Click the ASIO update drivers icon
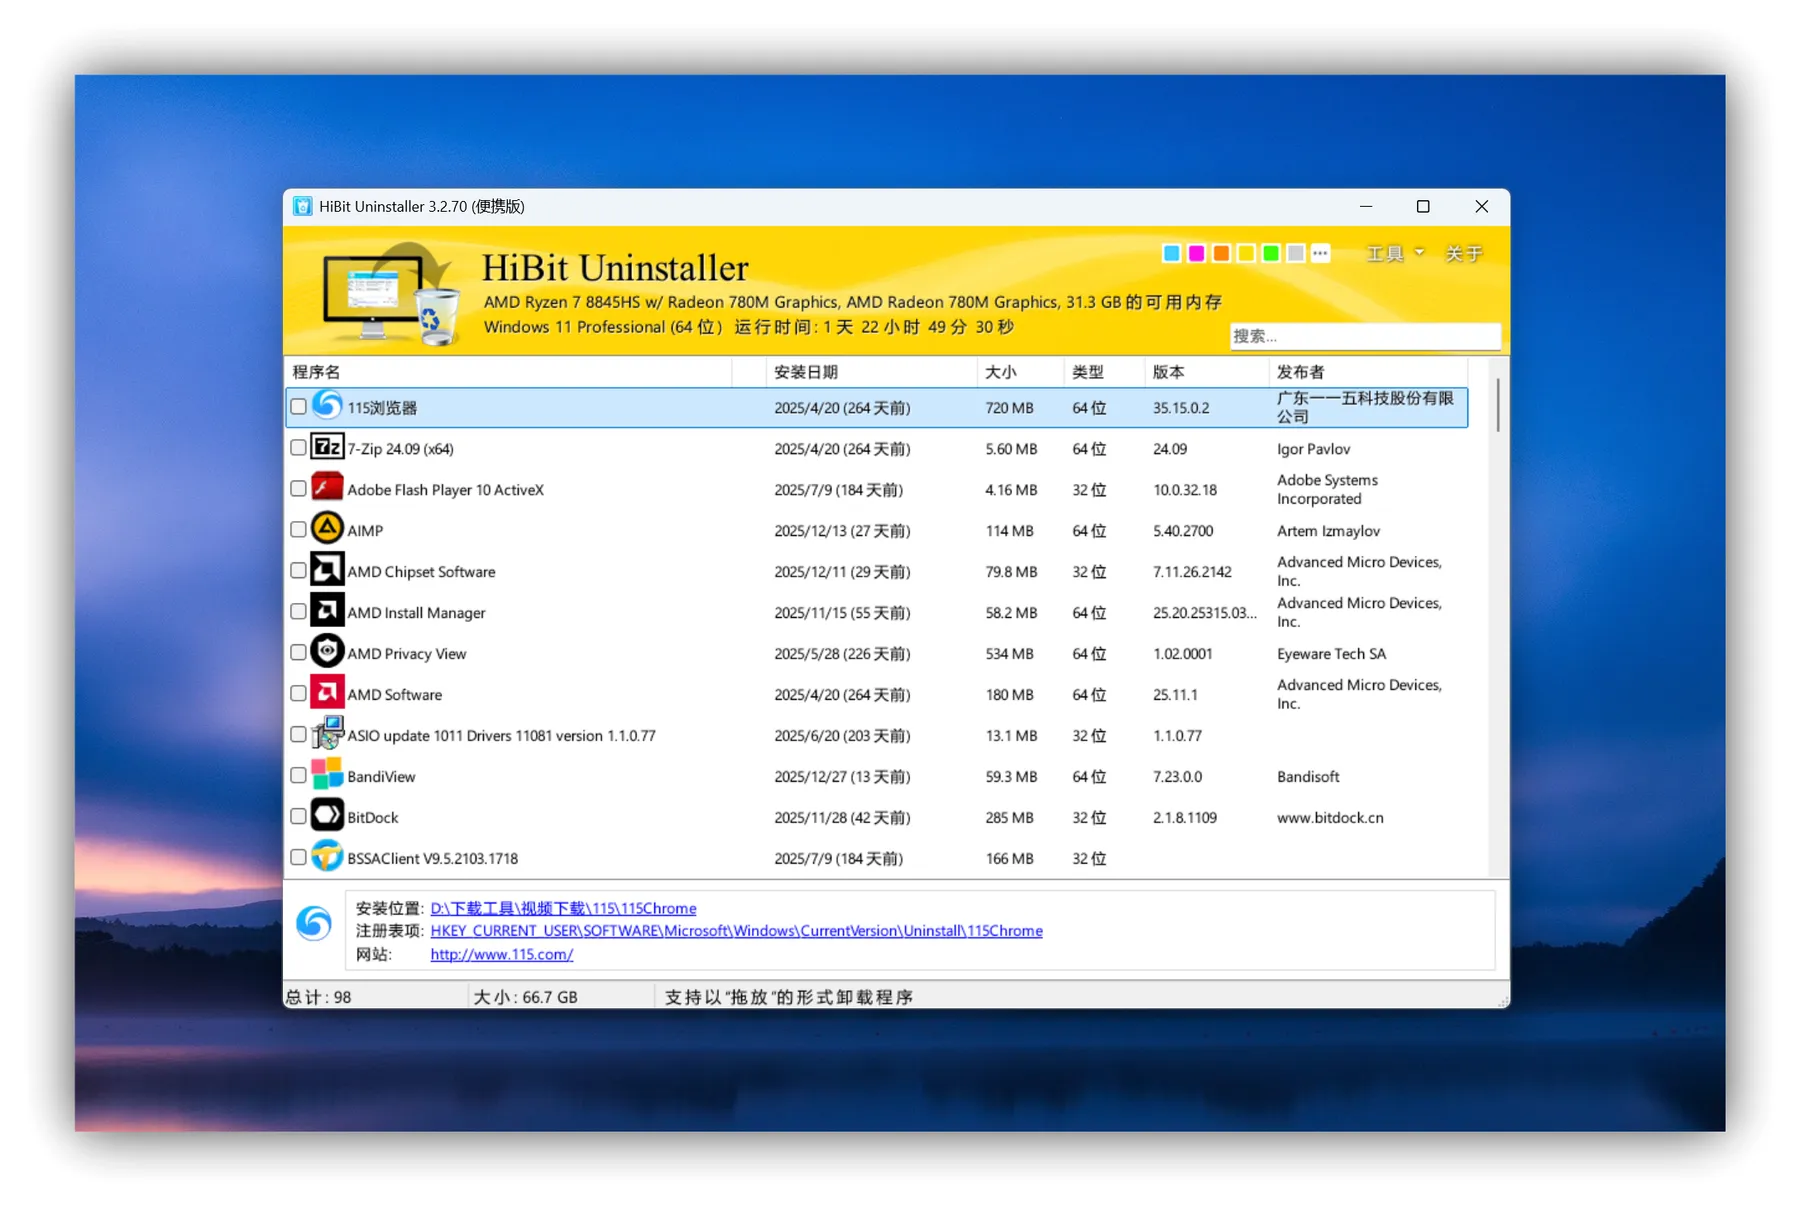 click(326, 734)
